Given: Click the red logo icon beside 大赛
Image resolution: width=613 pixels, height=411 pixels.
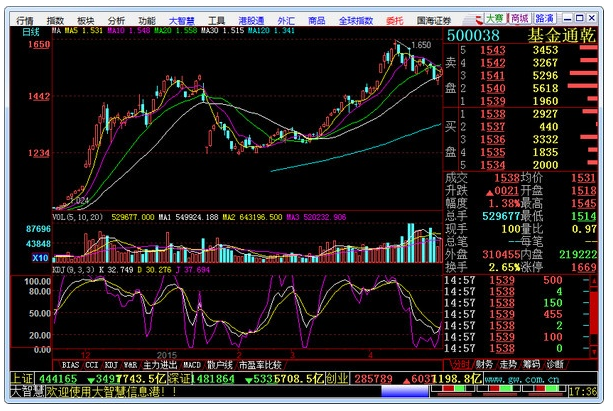Looking at the screenshot, I should 479,19.
